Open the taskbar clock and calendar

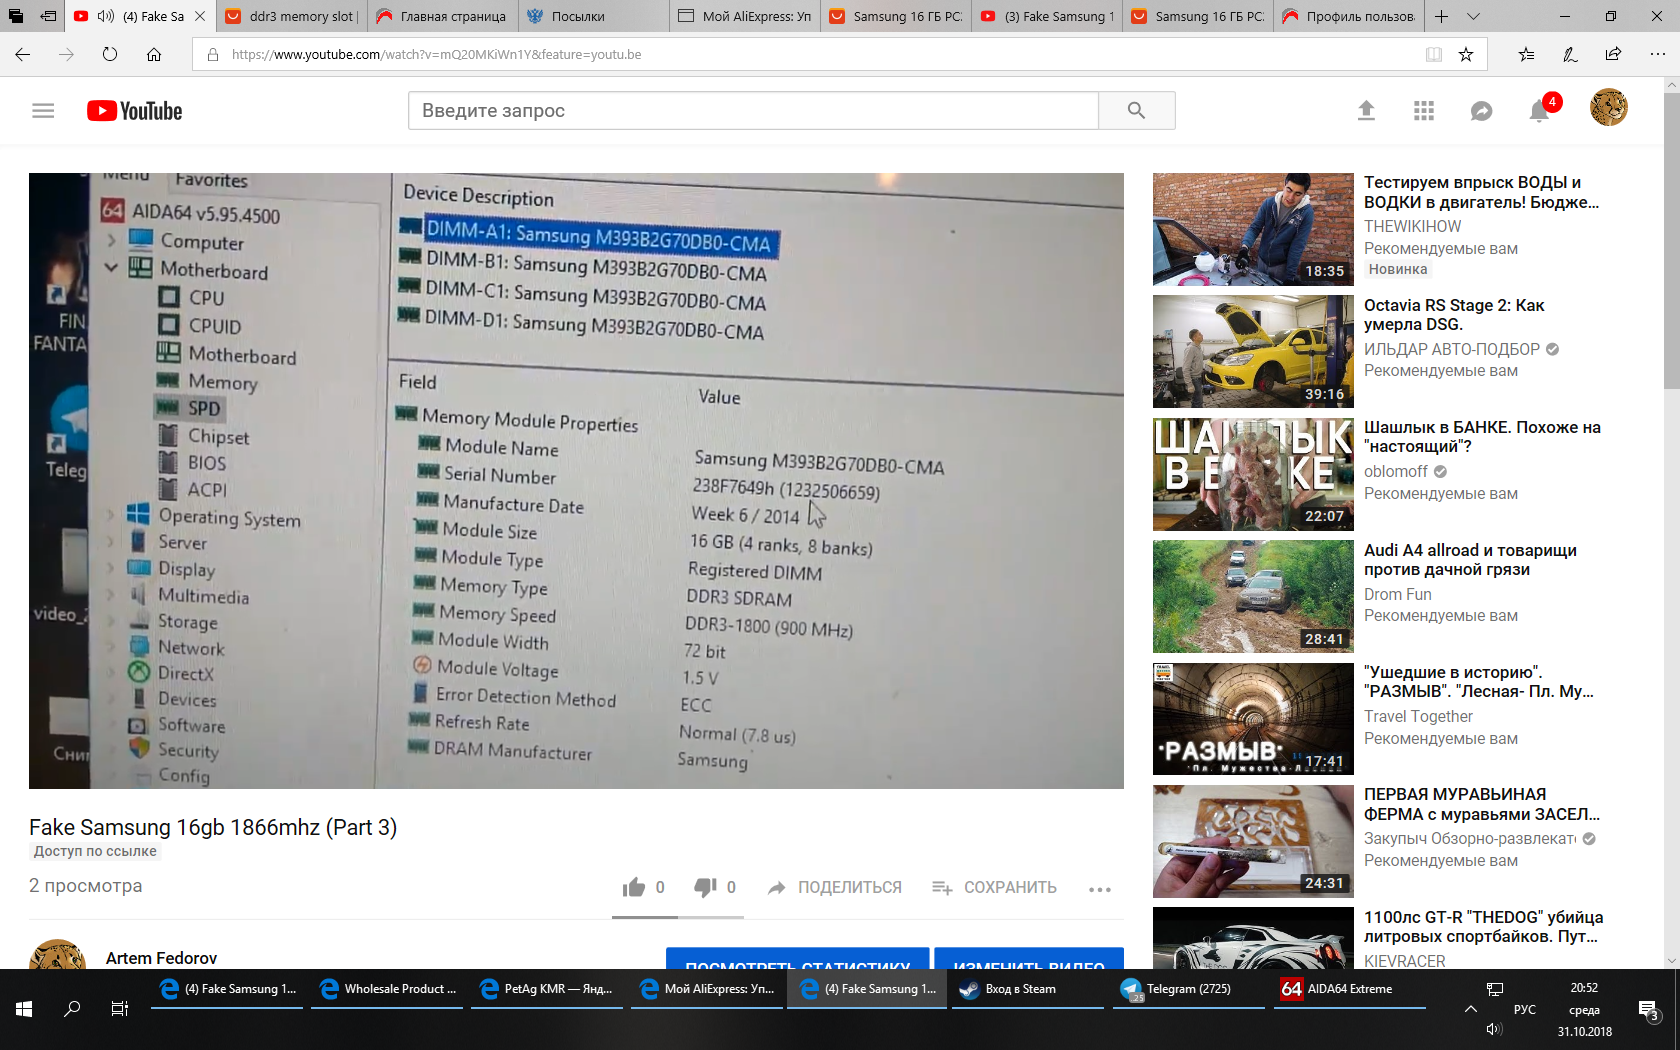(1584, 1009)
